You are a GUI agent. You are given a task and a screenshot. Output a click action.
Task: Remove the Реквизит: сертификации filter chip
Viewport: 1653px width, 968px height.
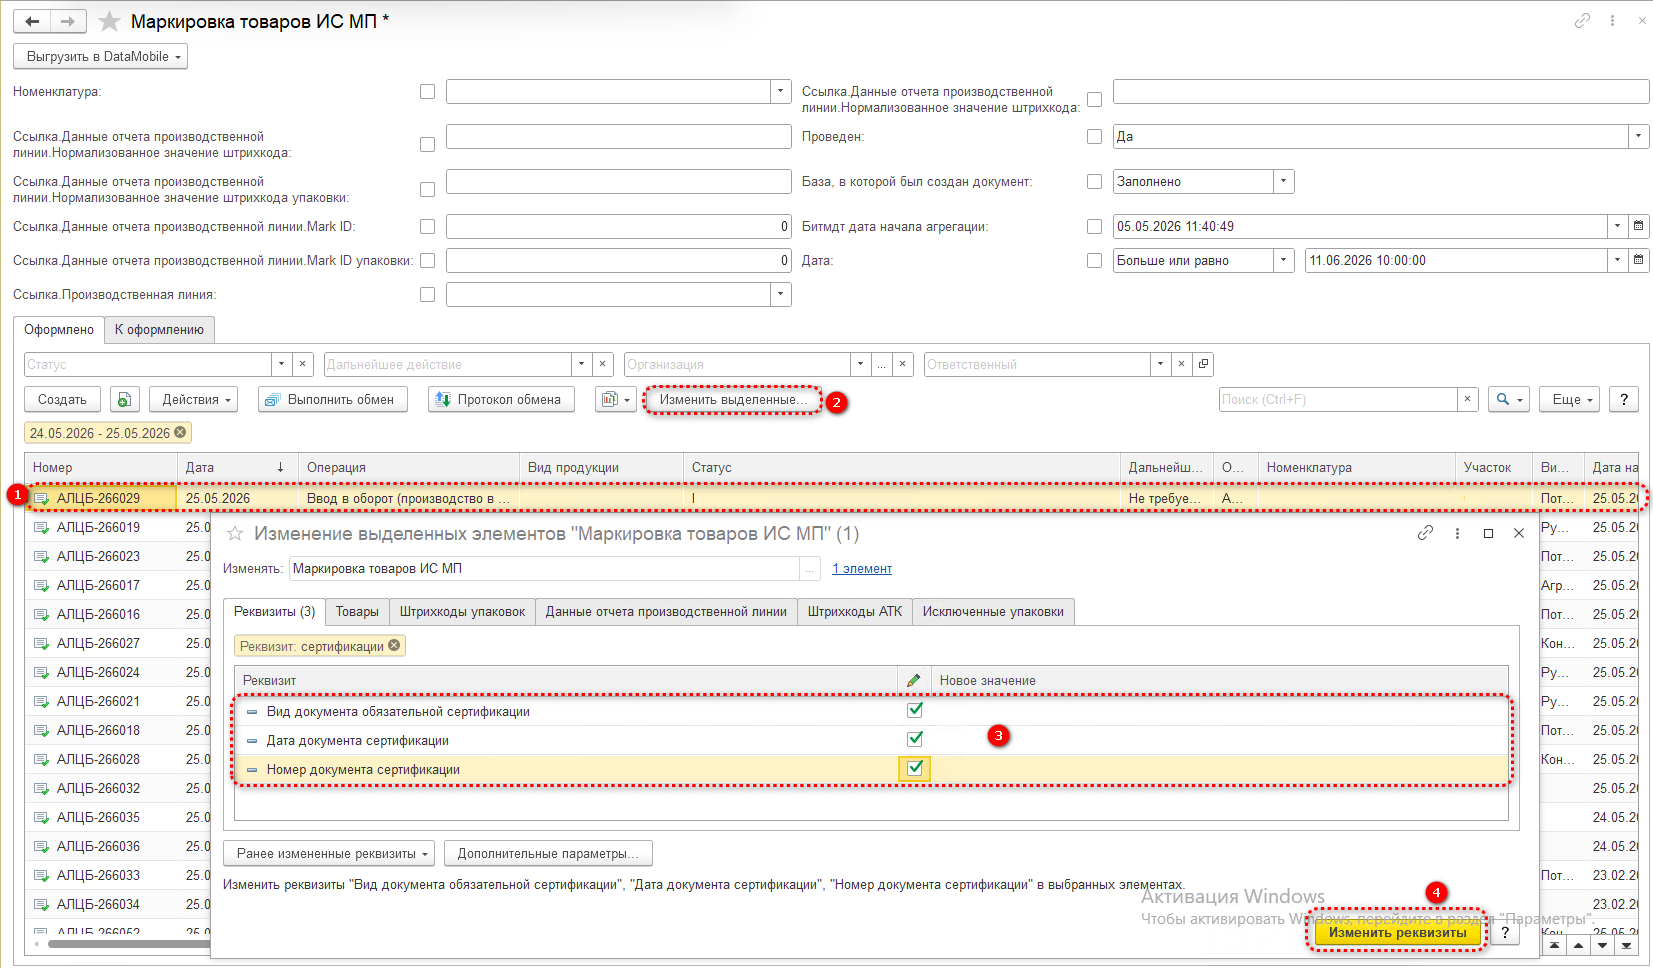point(394,645)
